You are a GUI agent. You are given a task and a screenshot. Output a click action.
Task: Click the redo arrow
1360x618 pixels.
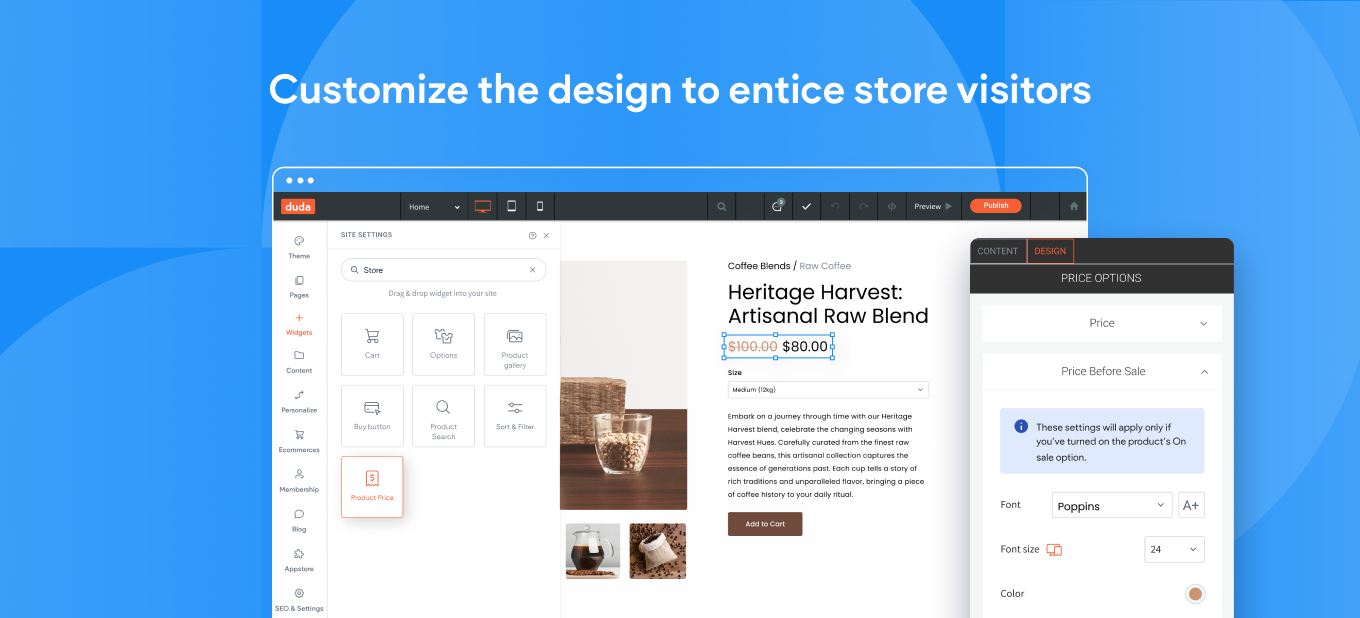(x=864, y=207)
